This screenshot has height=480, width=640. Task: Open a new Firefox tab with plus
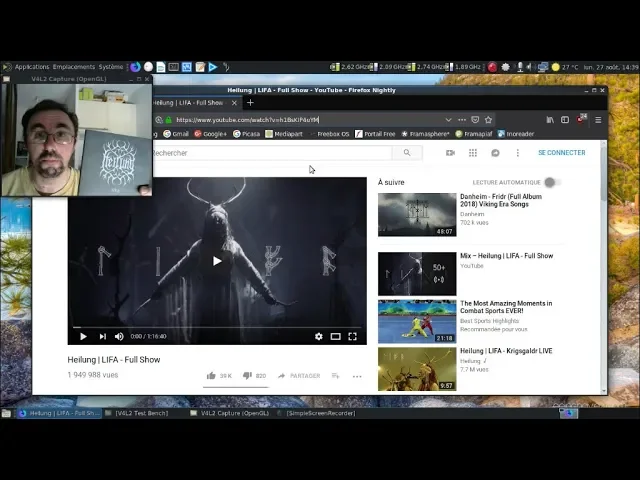(250, 103)
